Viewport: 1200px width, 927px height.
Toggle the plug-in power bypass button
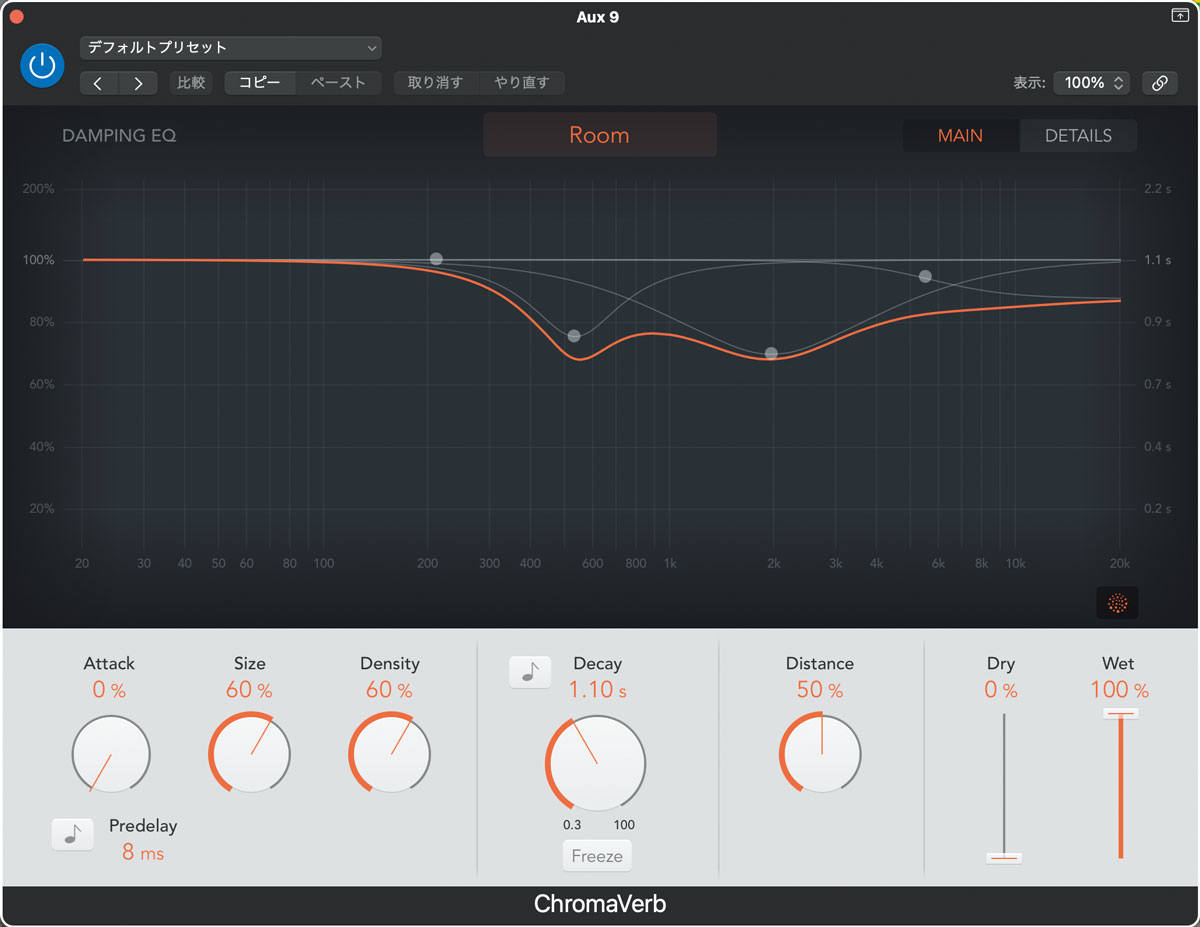pos(42,66)
